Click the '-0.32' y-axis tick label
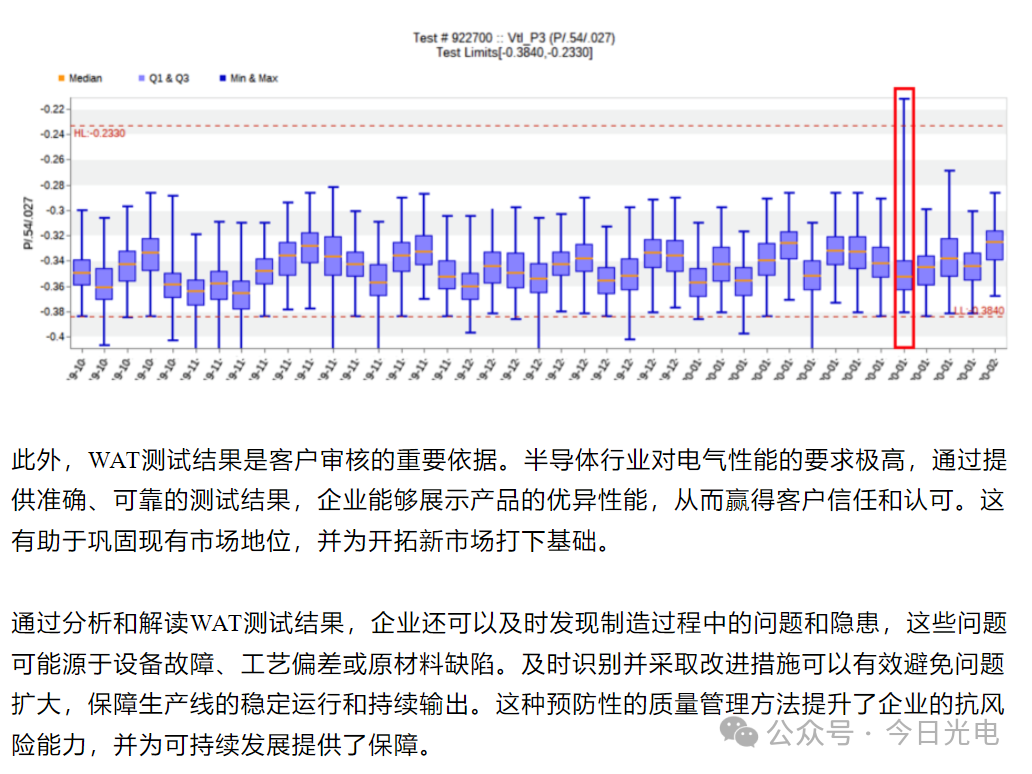 (x=52, y=236)
